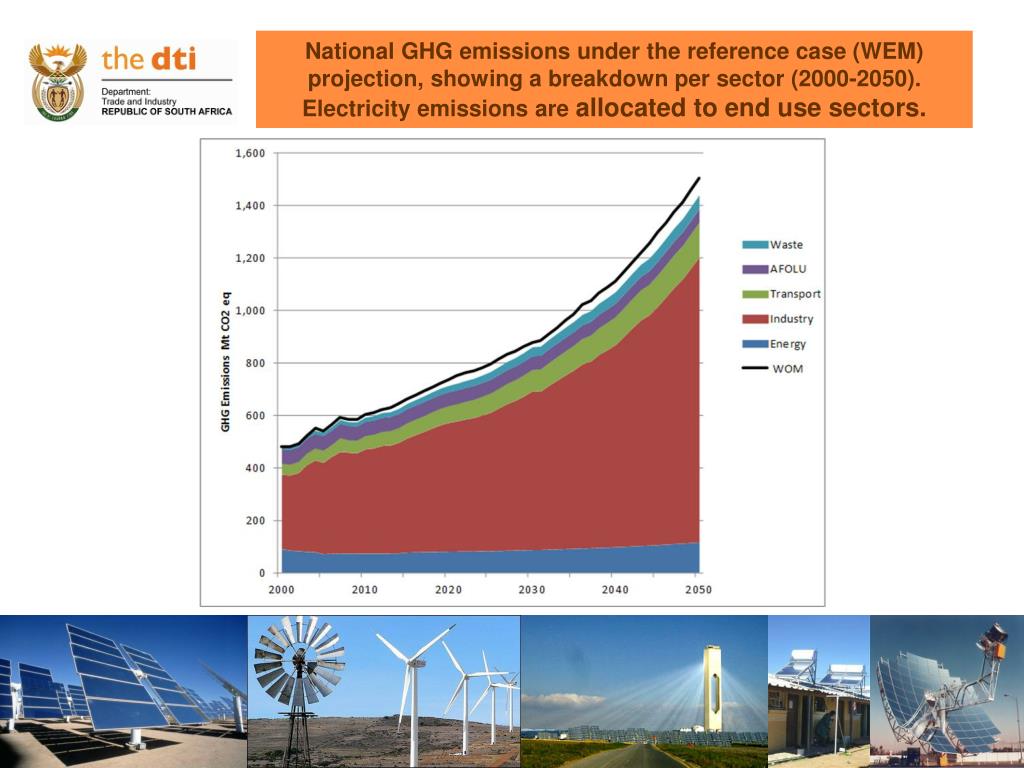Click the '1,000' y-axis label

[250, 311]
